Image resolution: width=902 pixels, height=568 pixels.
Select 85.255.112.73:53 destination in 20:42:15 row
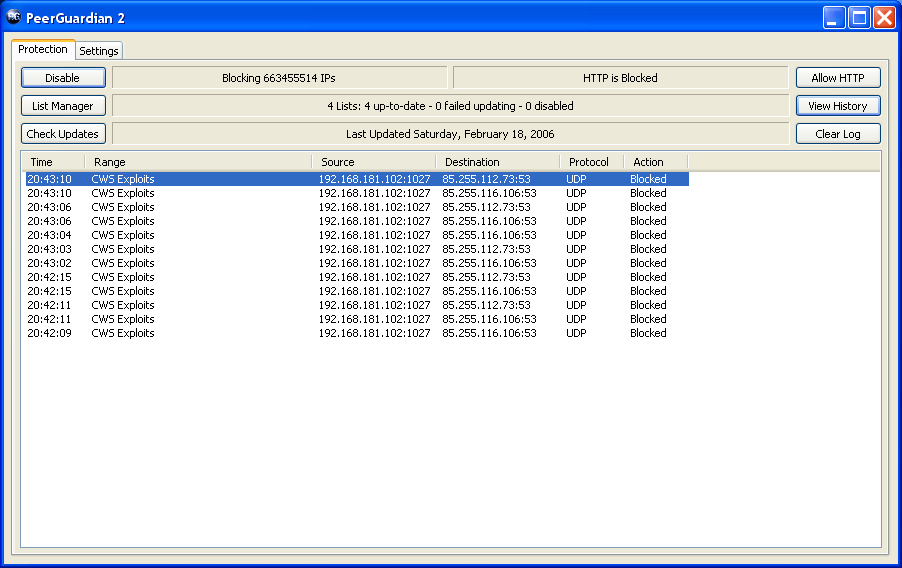(487, 277)
